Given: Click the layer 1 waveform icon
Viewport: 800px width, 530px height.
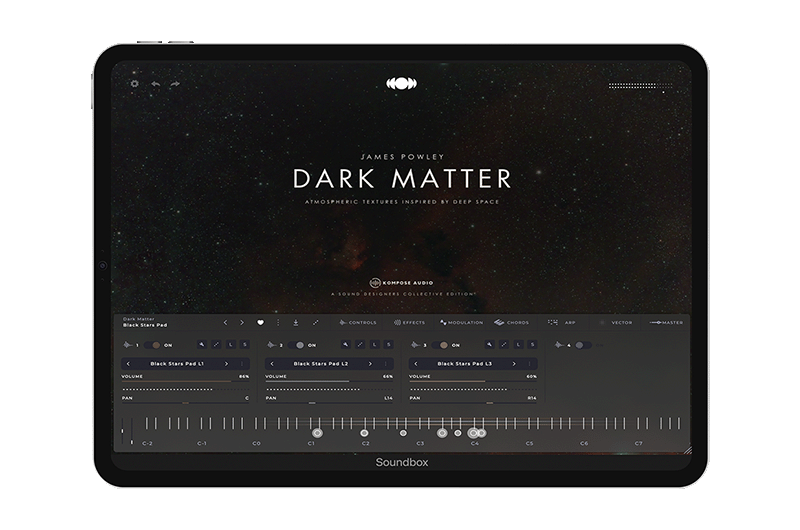Looking at the screenshot, I should [x=128, y=345].
